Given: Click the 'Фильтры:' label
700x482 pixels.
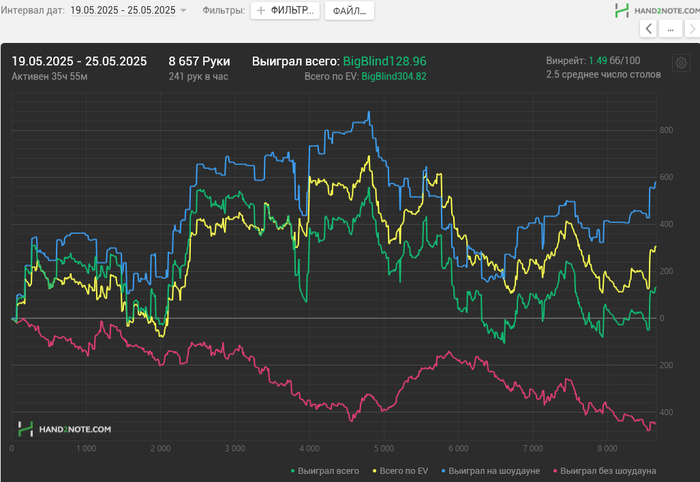Looking at the screenshot, I should (x=224, y=10).
